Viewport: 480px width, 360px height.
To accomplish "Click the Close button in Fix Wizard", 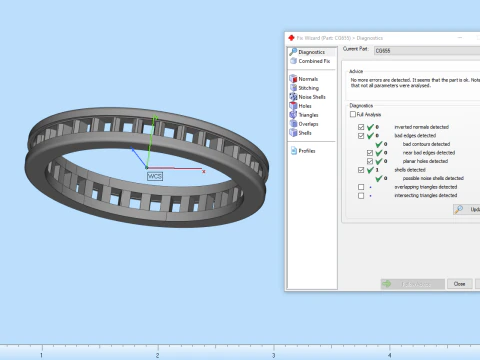I will click(x=459, y=284).
